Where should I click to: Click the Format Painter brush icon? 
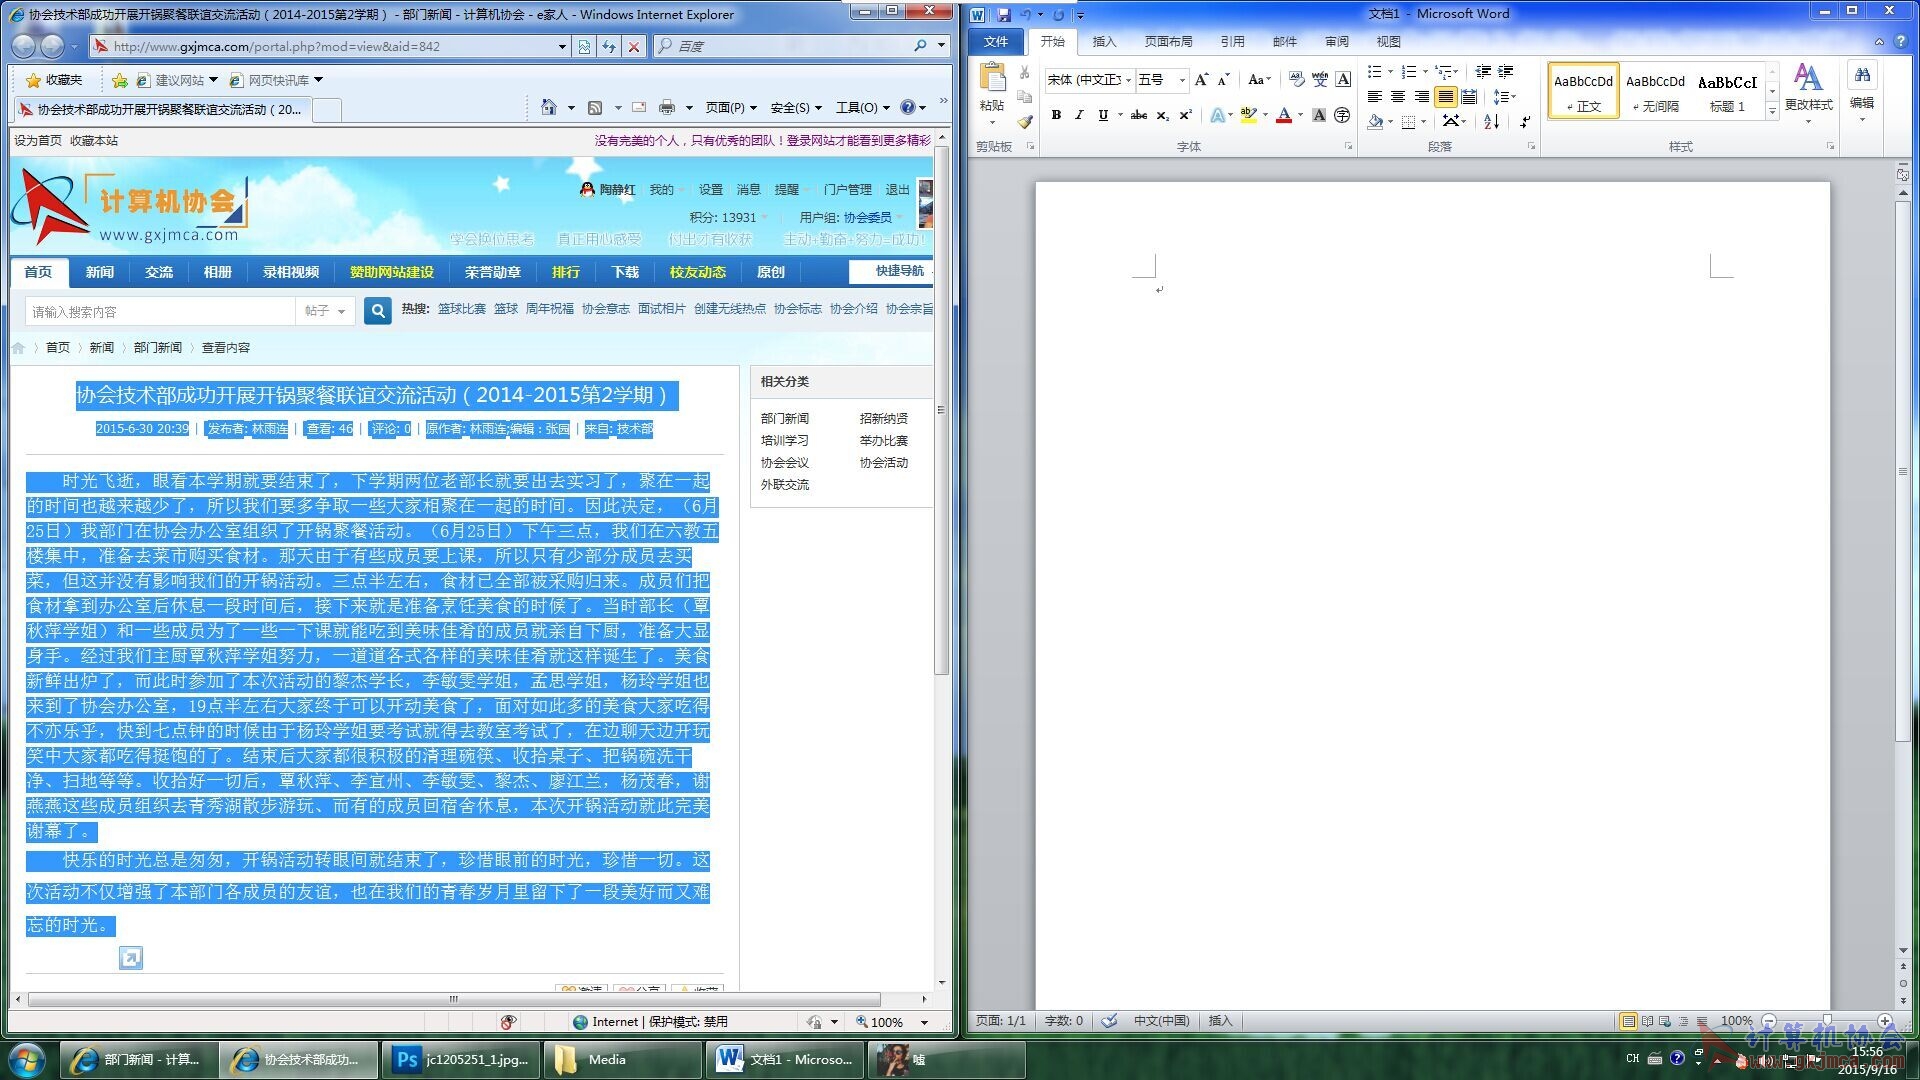tap(1025, 122)
